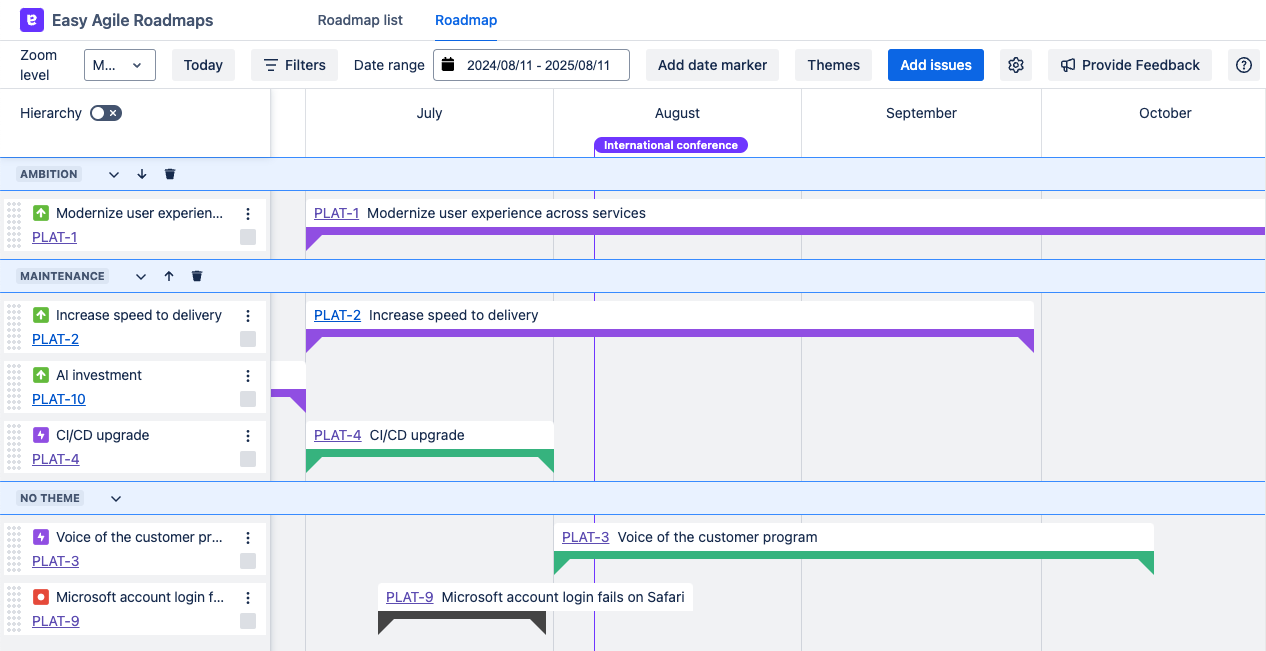The width and height of the screenshot is (1266, 651).
Task: Grab the drag handle for Voice of the customer
Action: (x=14, y=549)
